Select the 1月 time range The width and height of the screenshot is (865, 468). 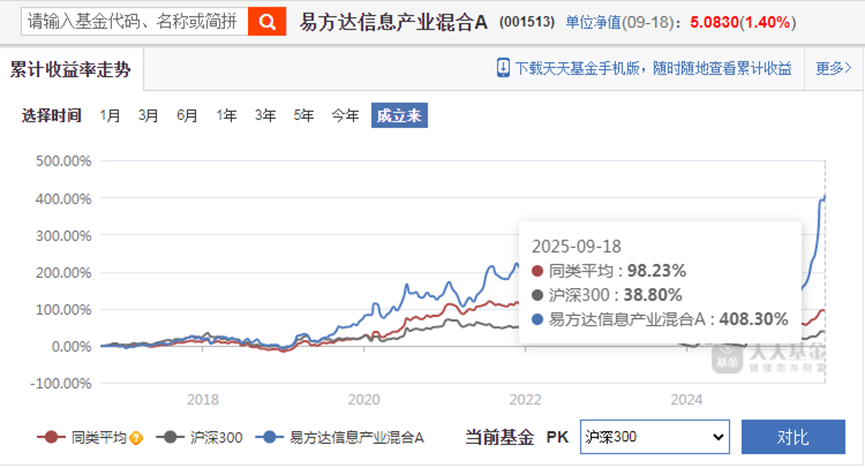point(110,115)
